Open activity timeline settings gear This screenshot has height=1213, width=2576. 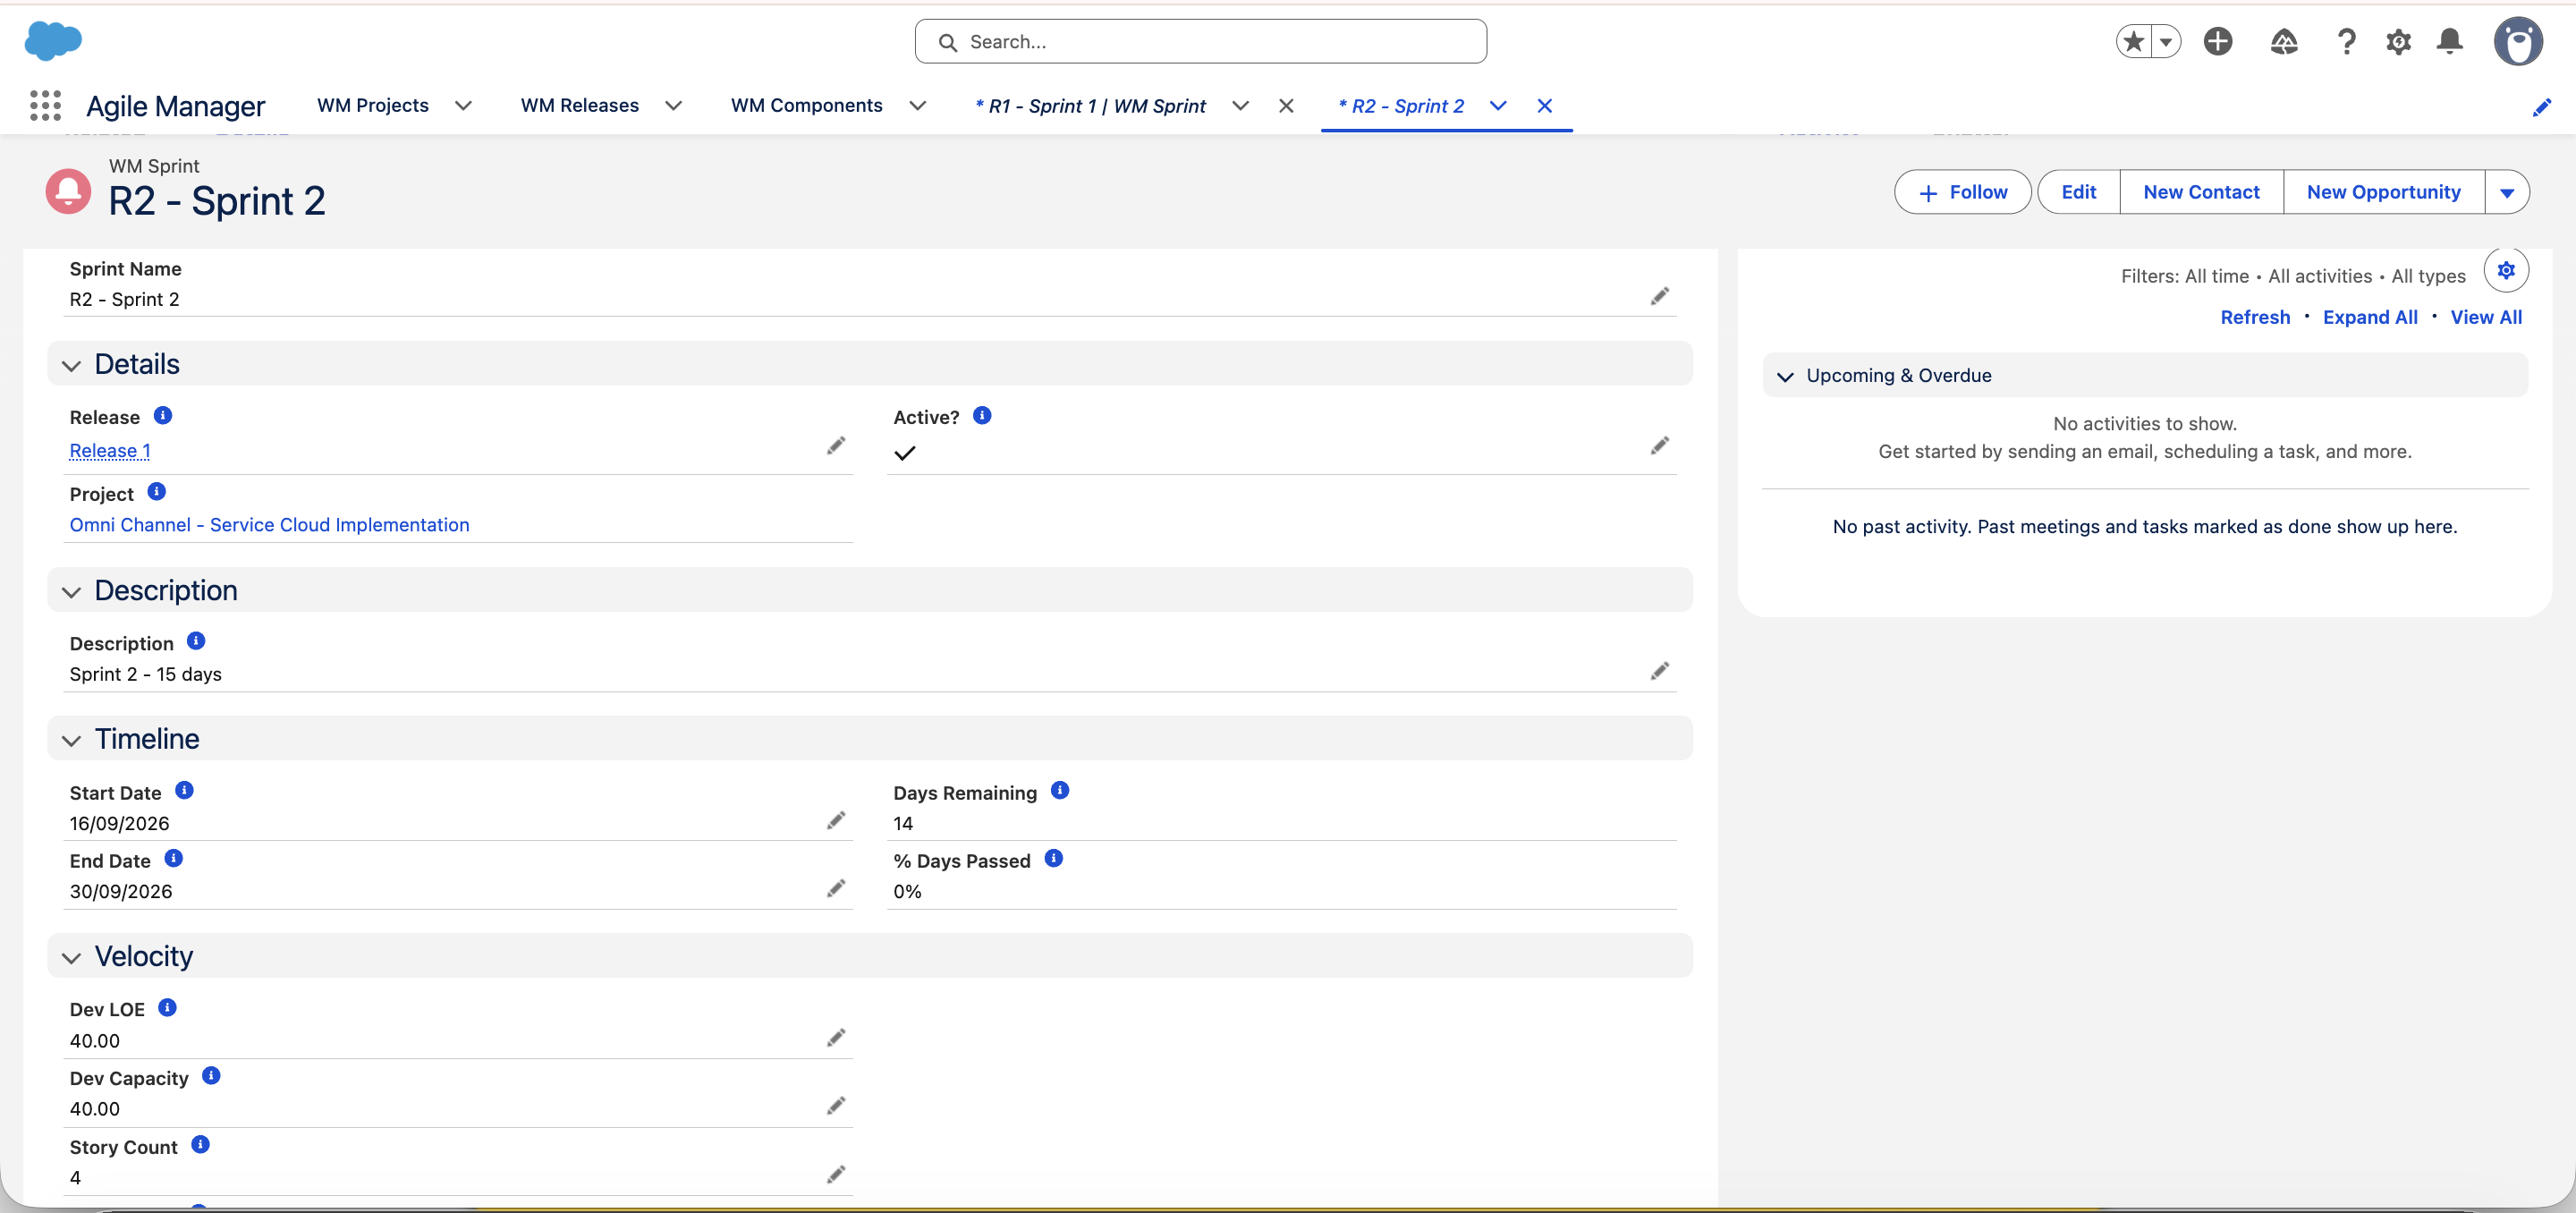[2506, 270]
